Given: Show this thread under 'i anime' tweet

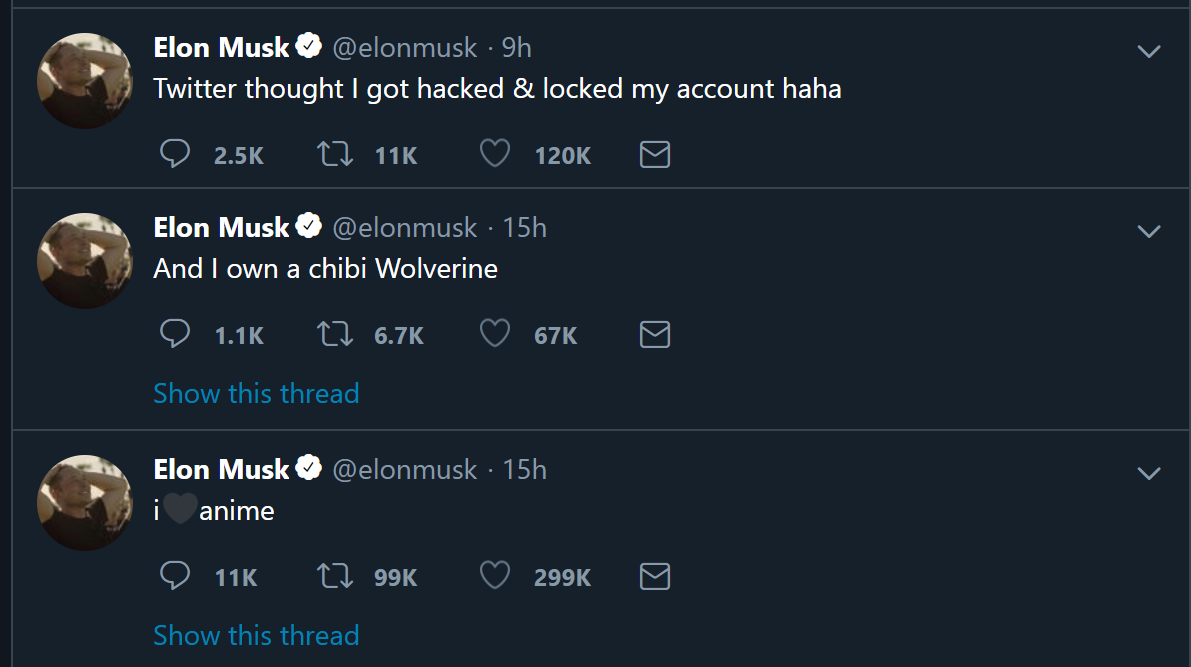Looking at the screenshot, I should [x=256, y=635].
